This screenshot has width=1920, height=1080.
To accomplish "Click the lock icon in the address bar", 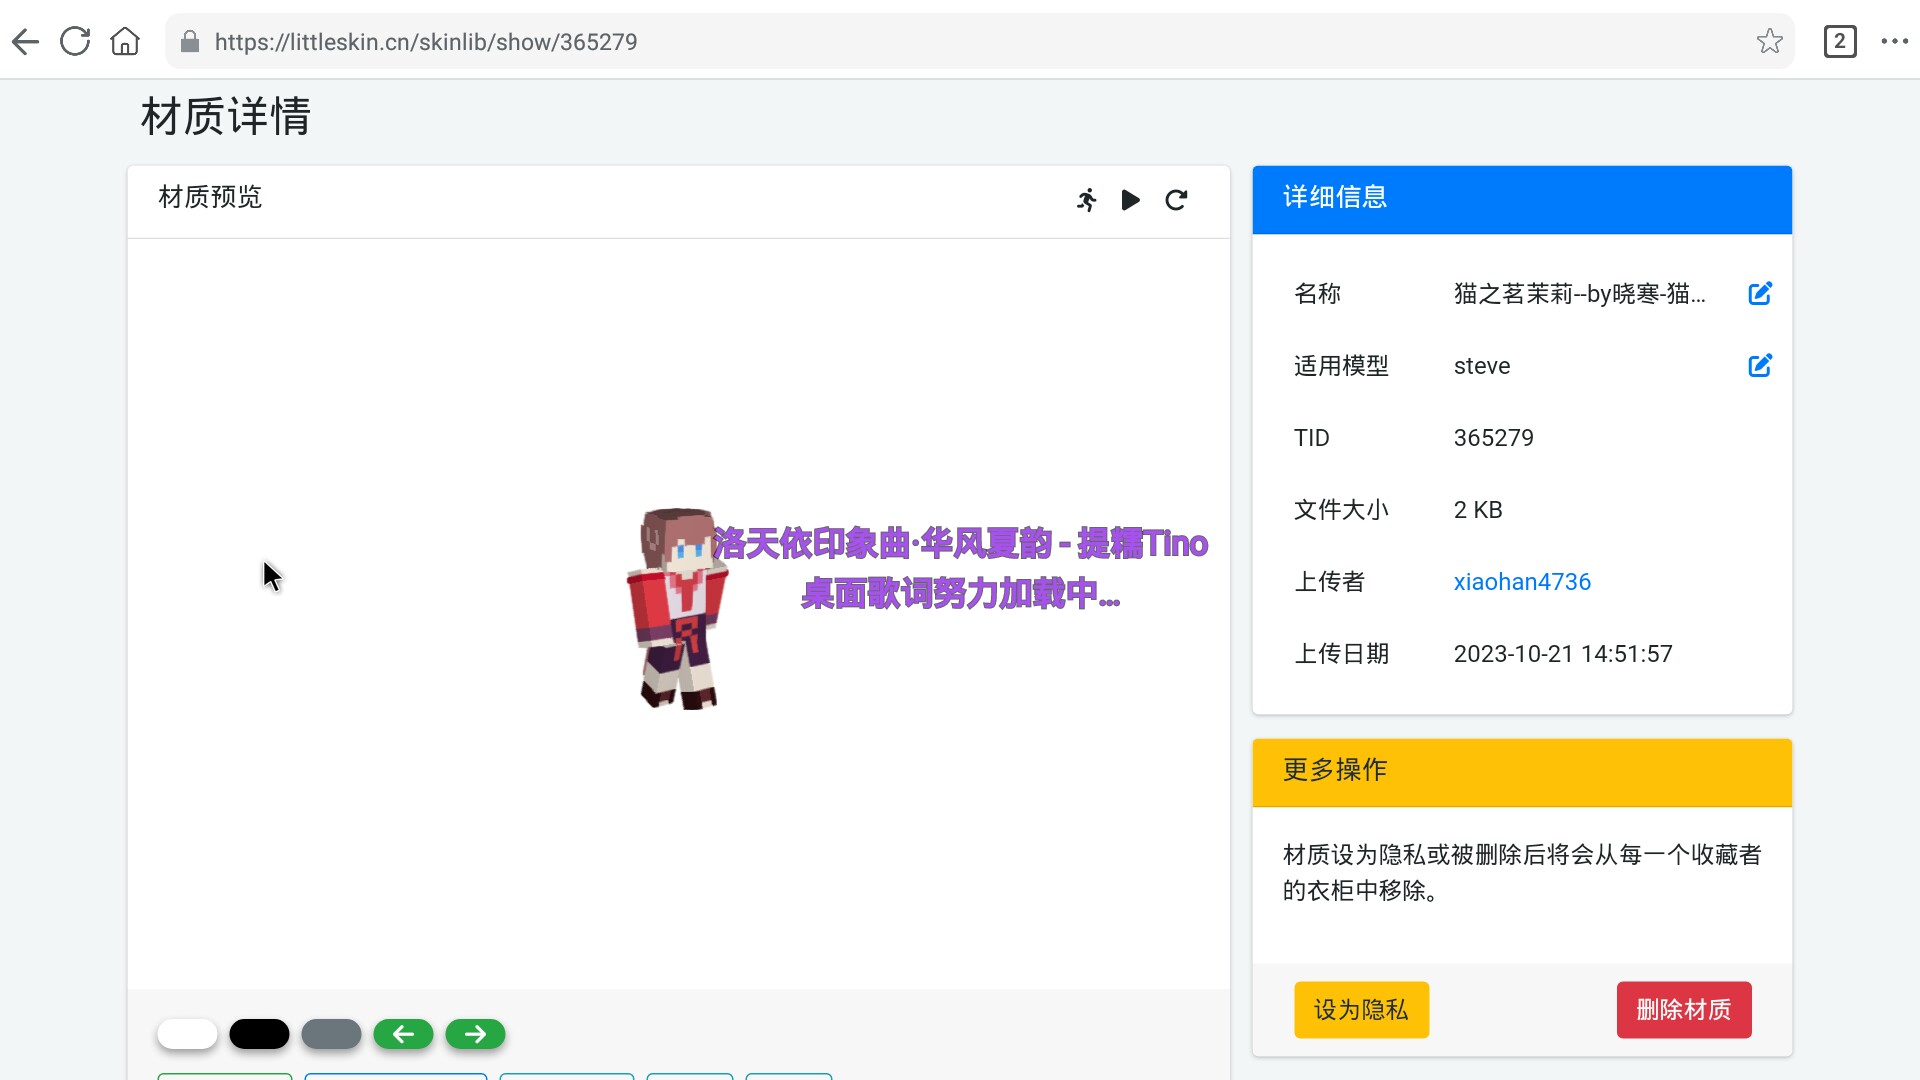I will click(x=190, y=42).
